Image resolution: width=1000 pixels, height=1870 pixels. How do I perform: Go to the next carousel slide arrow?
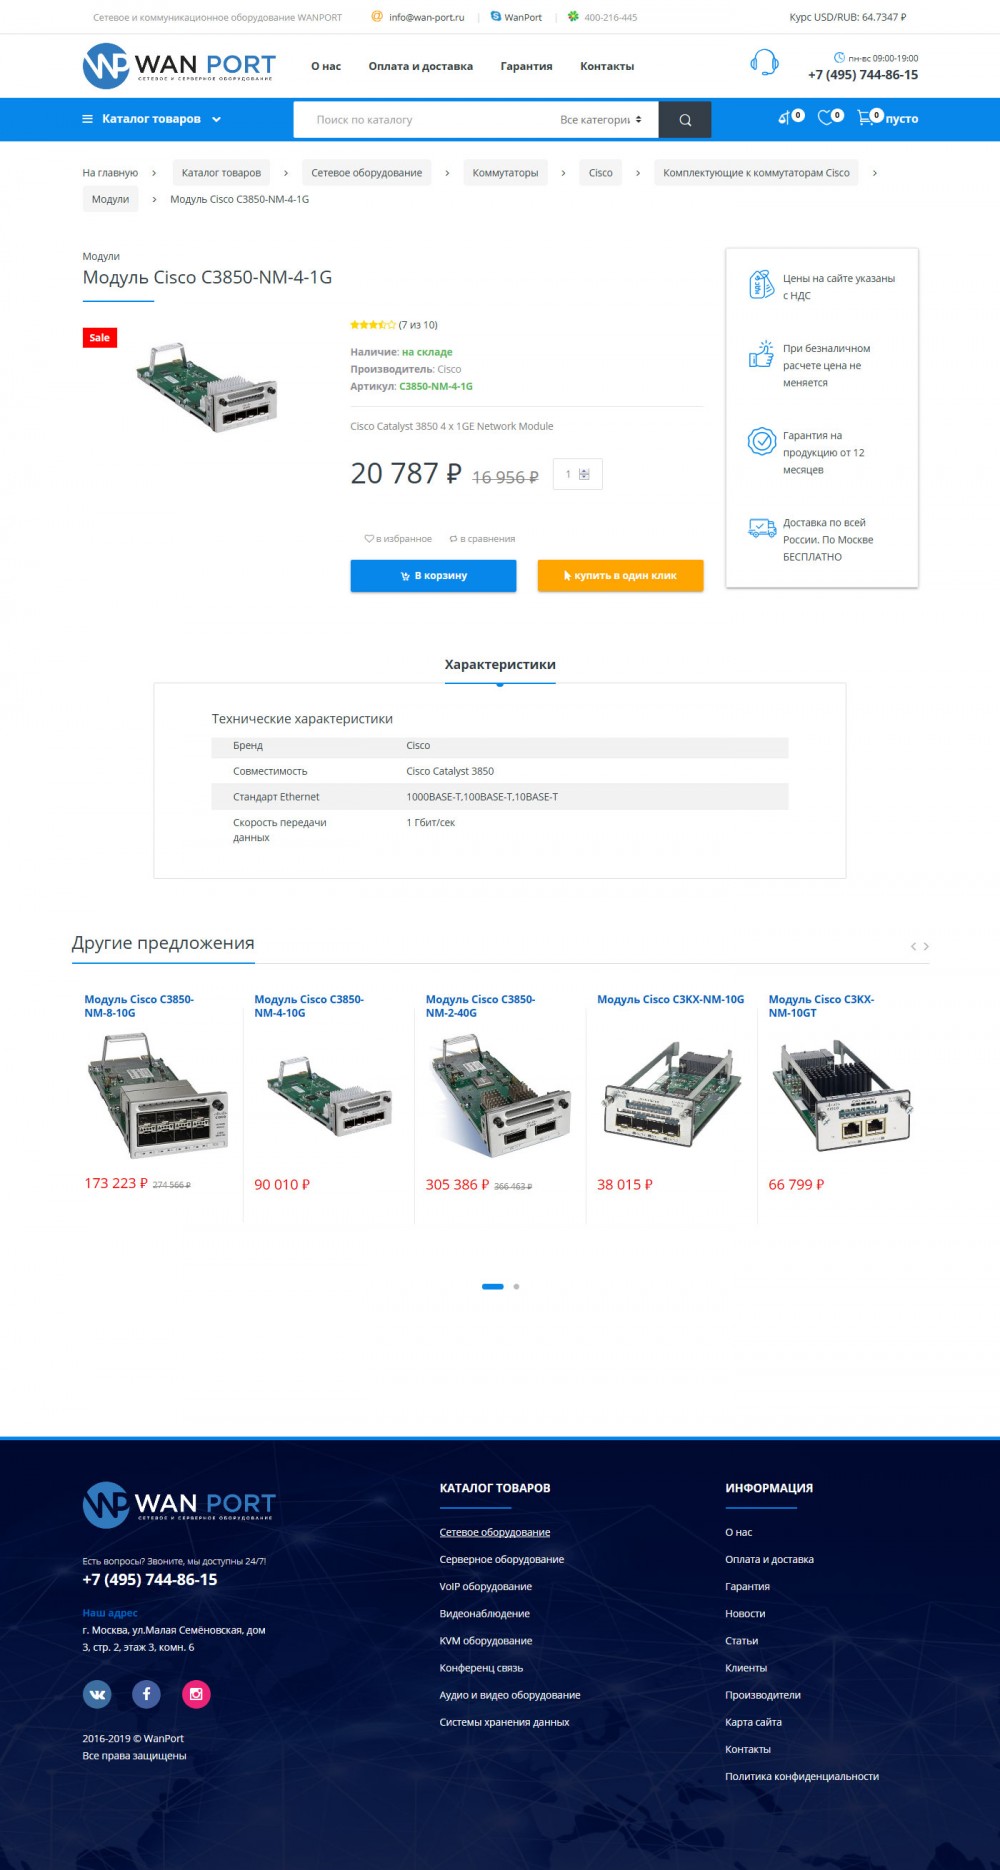click(926, 946)
